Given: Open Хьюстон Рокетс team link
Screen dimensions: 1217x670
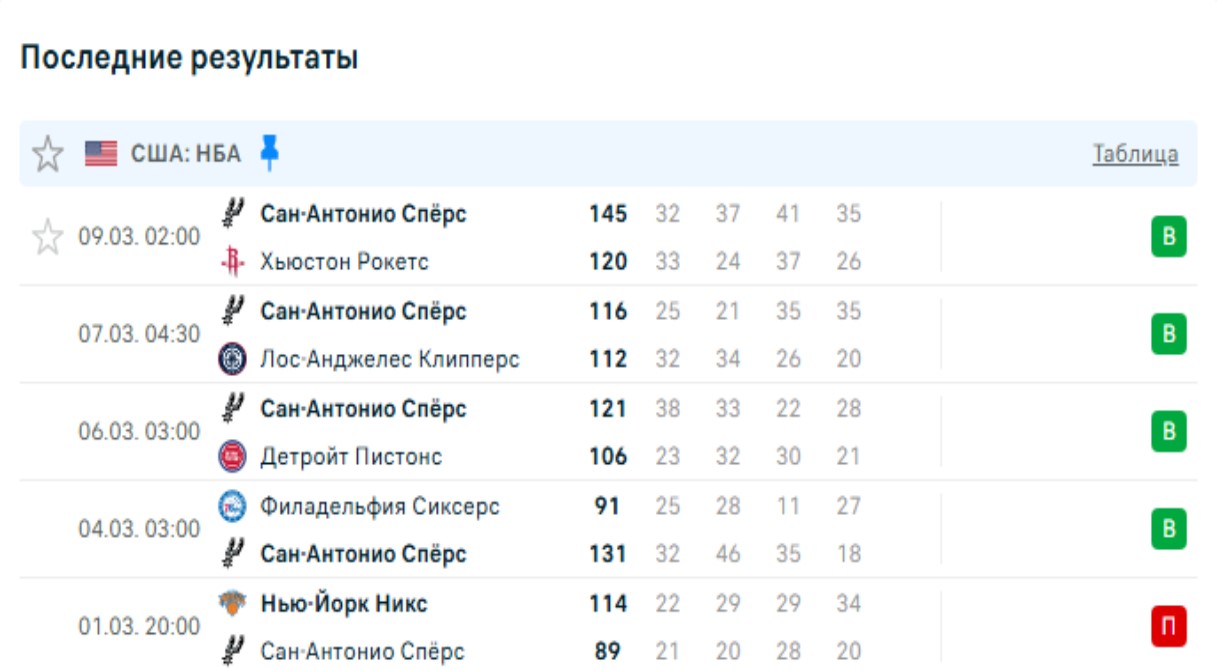Looking at the screenshot, I should [344, 262].
